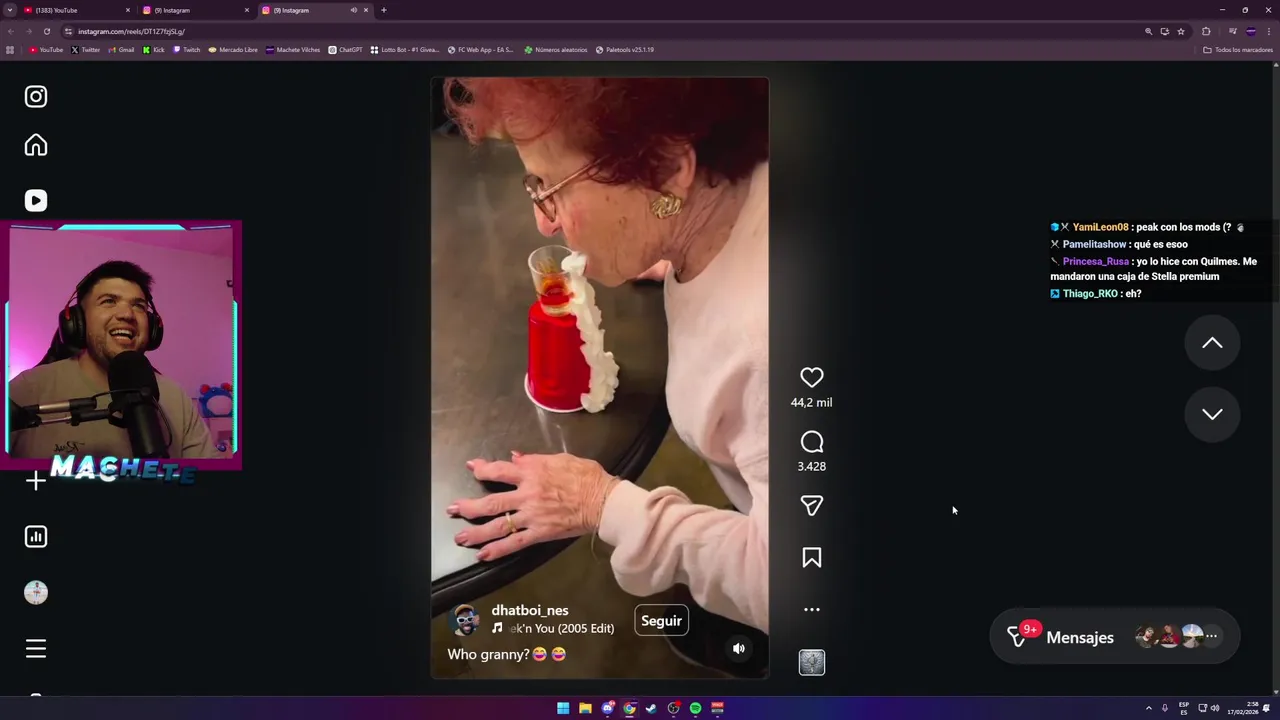This screenshot has height=720, width=1280.
Task: Open the Todos los marcadores folder
Action: pyautogui.click(x=1238, y=50)
